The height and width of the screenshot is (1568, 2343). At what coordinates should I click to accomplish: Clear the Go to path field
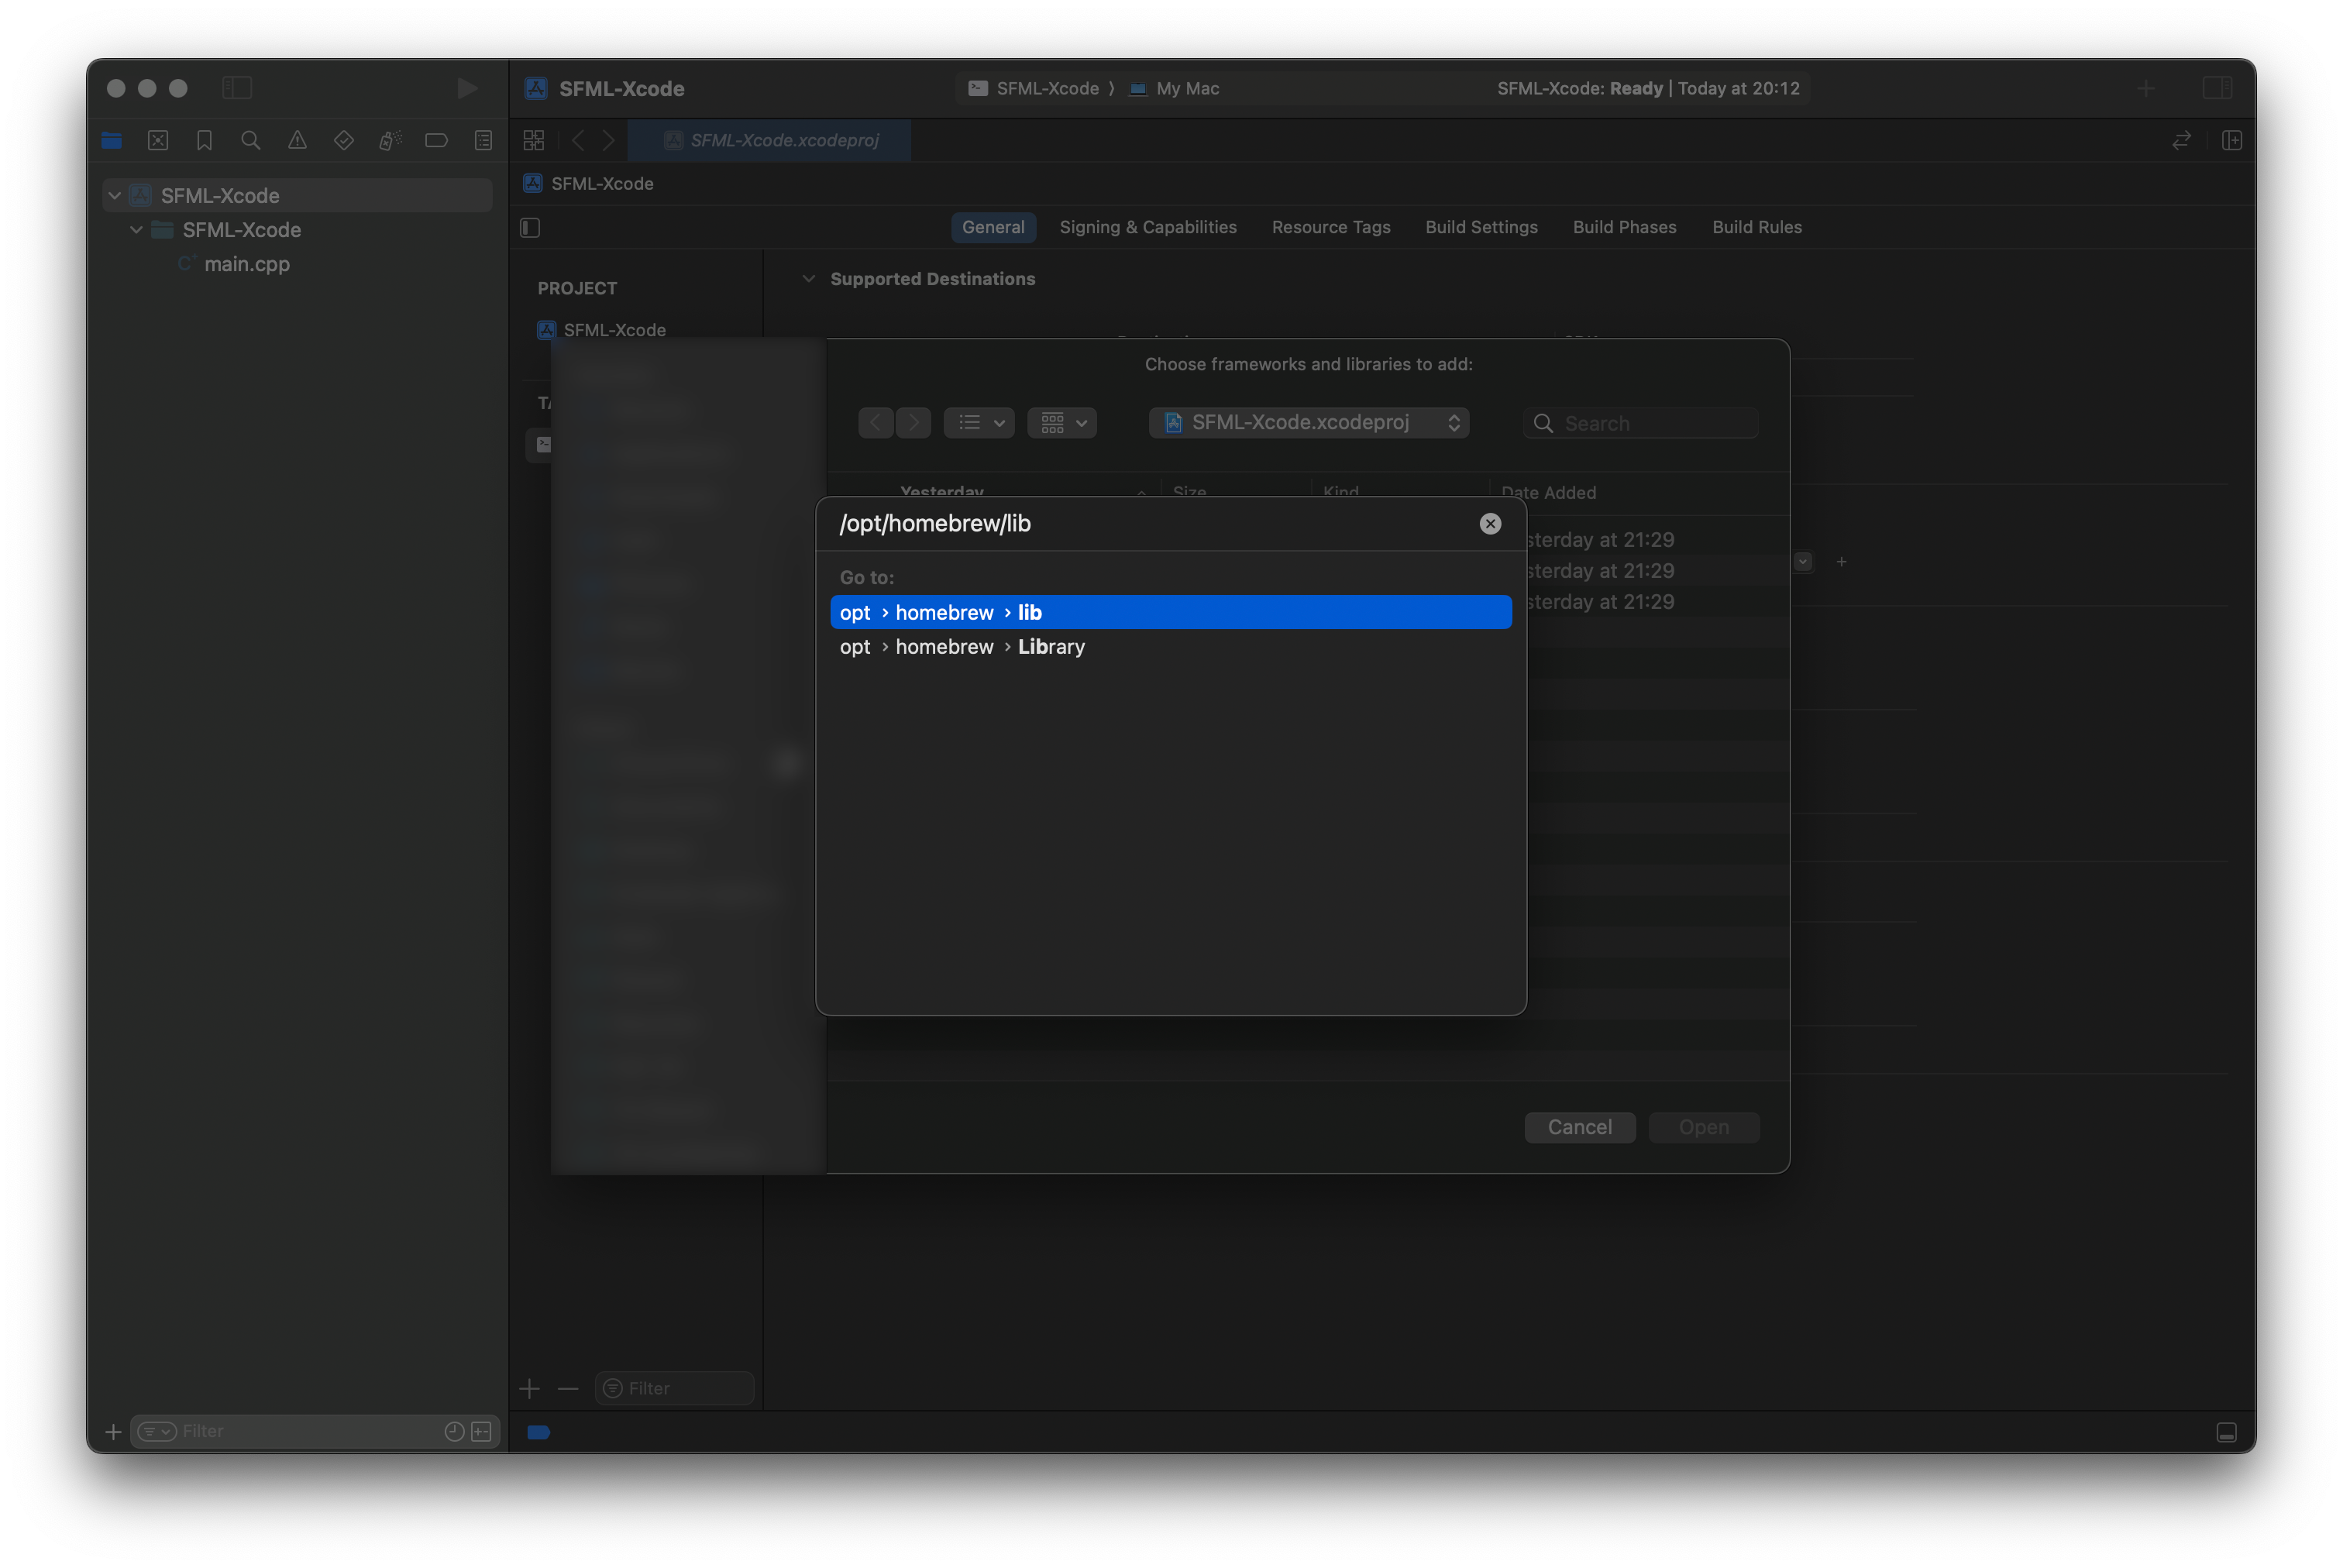tap(1490, 524)
